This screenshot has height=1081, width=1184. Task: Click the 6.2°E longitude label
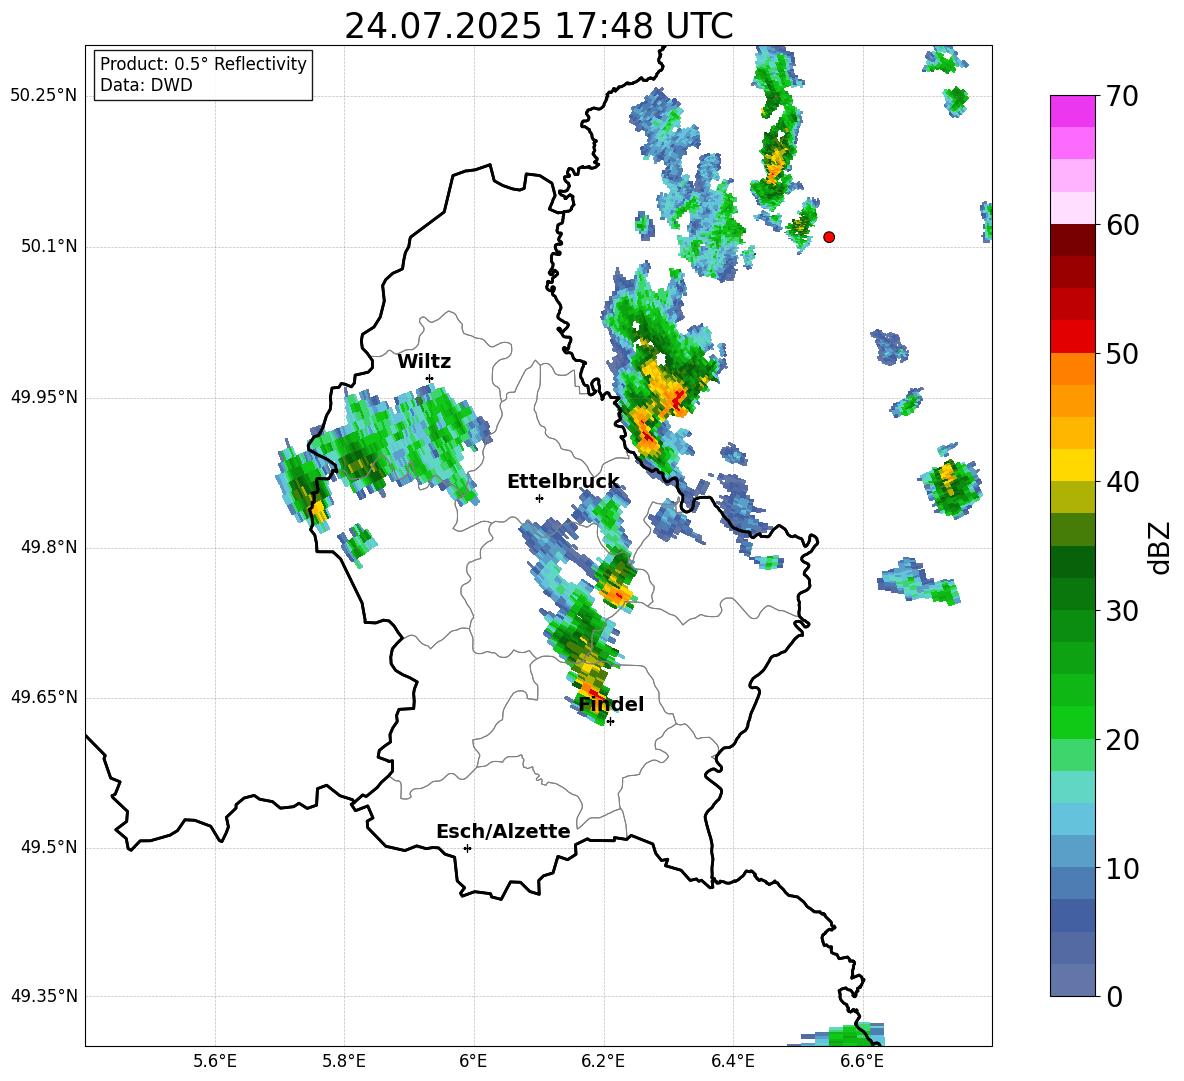click(603, 1061)
